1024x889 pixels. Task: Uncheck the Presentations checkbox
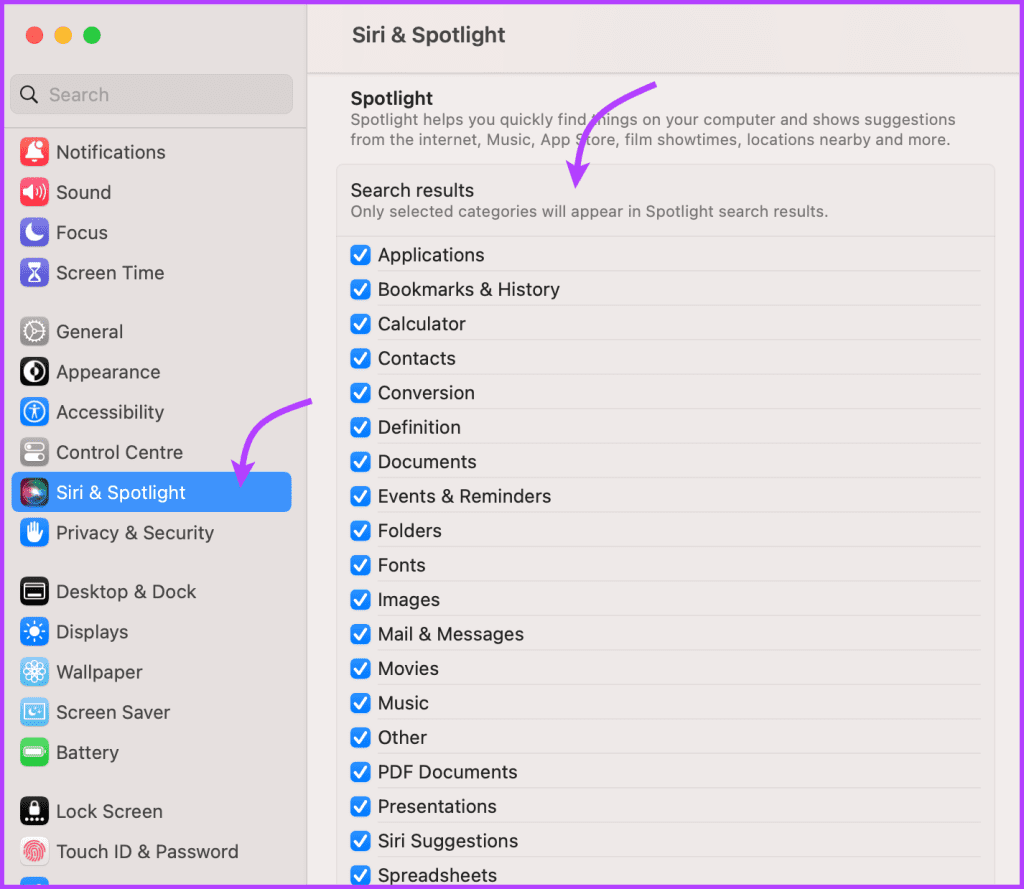tap(360, 807)
